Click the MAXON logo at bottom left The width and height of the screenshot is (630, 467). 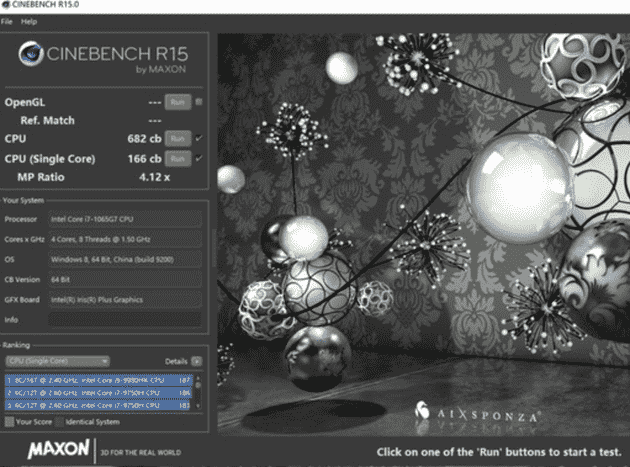click(x=58, y=449)
